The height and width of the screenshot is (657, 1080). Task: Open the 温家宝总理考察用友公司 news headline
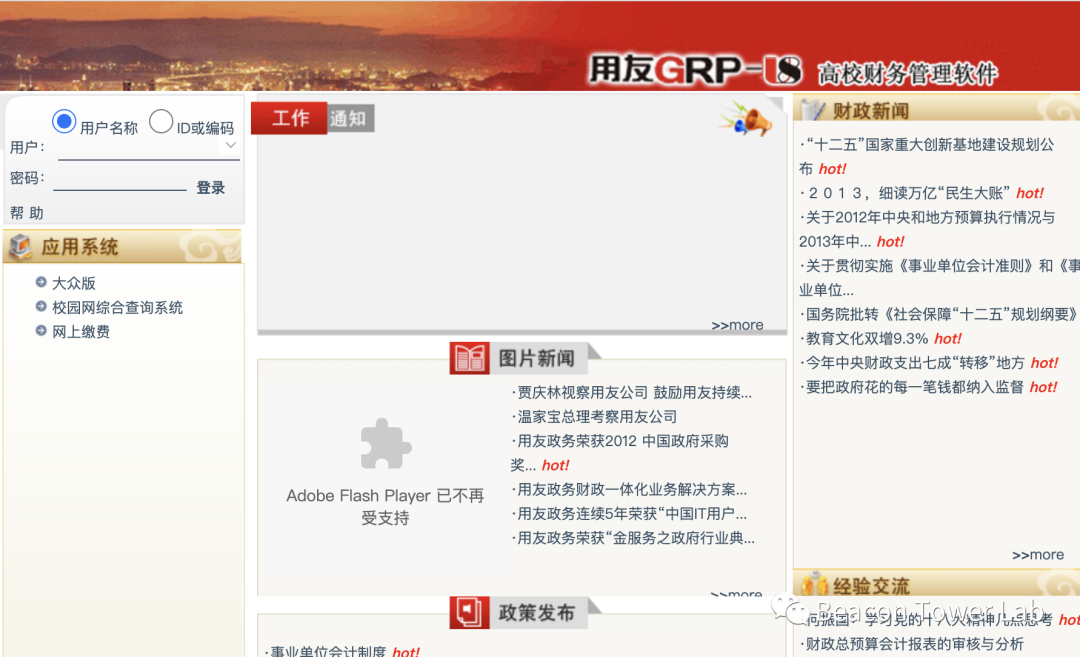click(x=597, y=417)
